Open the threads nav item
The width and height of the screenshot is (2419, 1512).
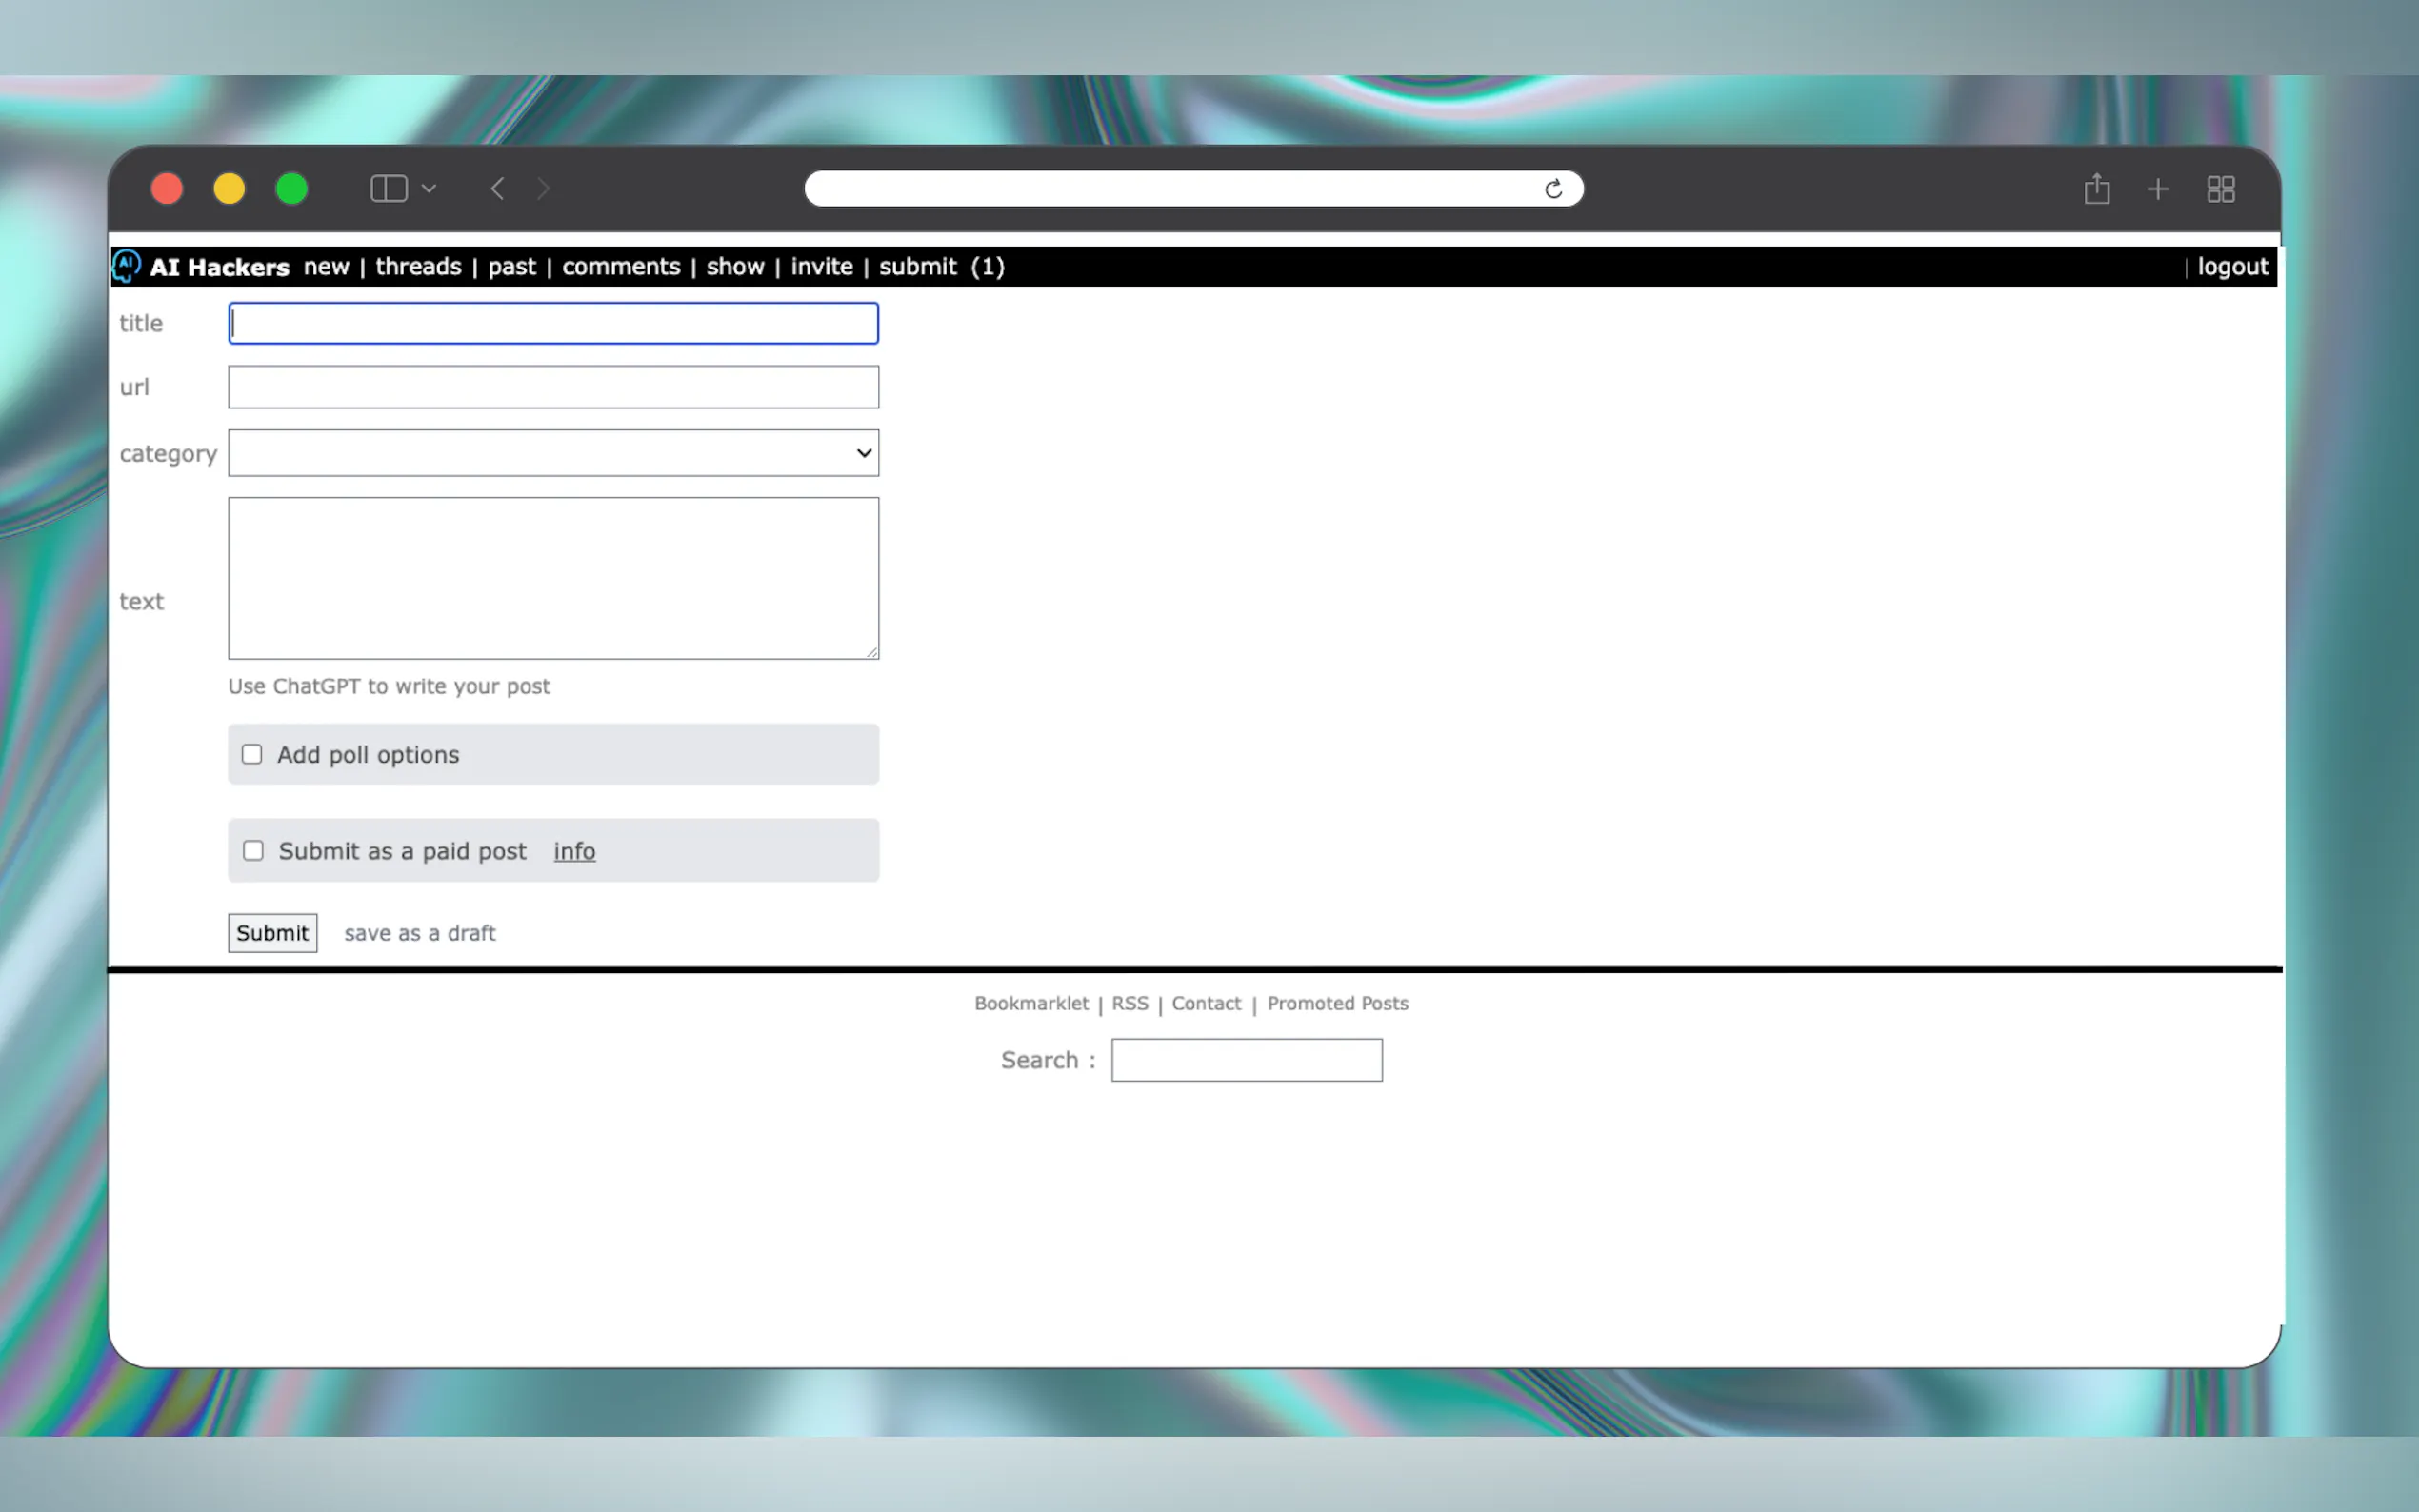[418, 266]
